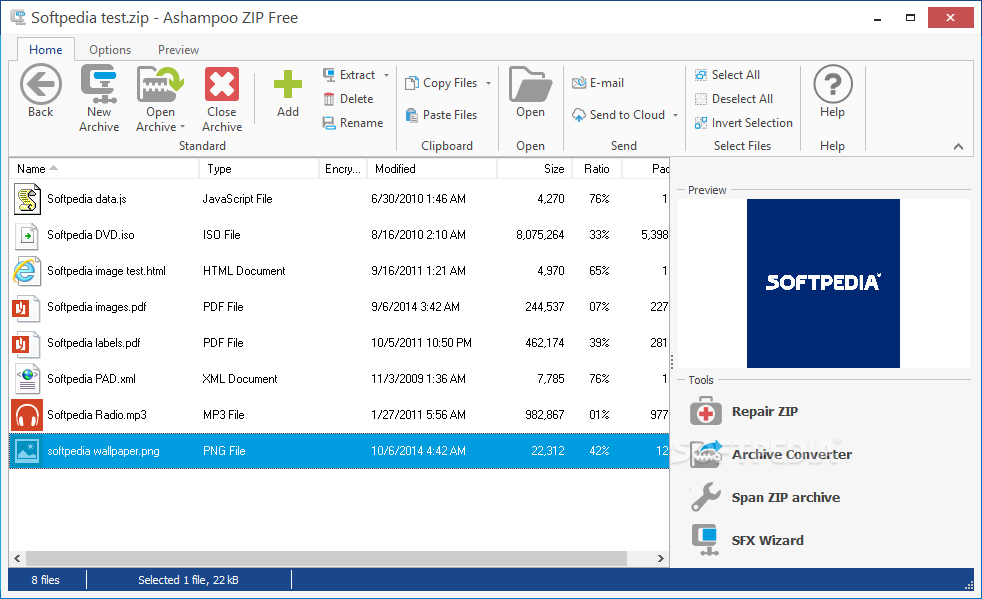Image resolution: width=982 pixels, height=599 pixels.
Task: Click Paste Files
Action: [442, 115]
